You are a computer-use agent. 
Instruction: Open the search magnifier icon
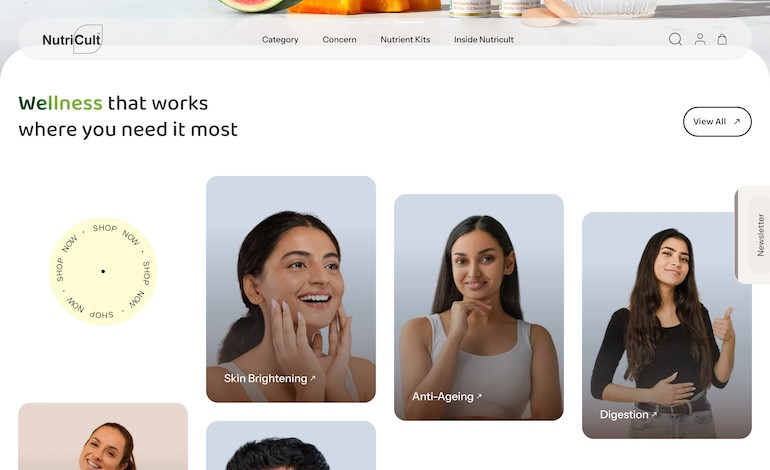675,39
